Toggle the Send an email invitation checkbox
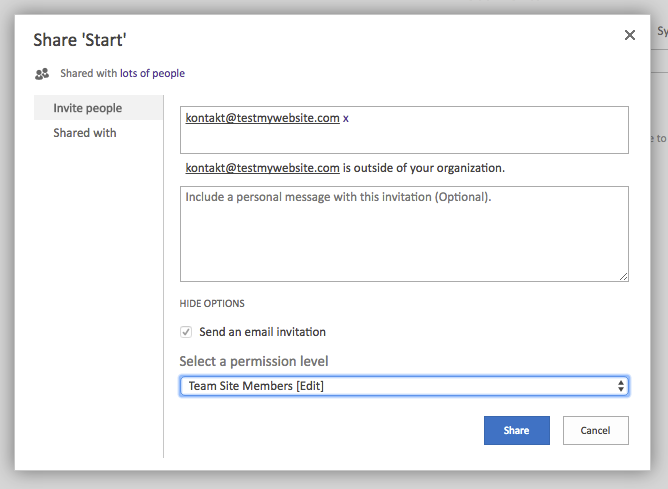 point(186,332)
